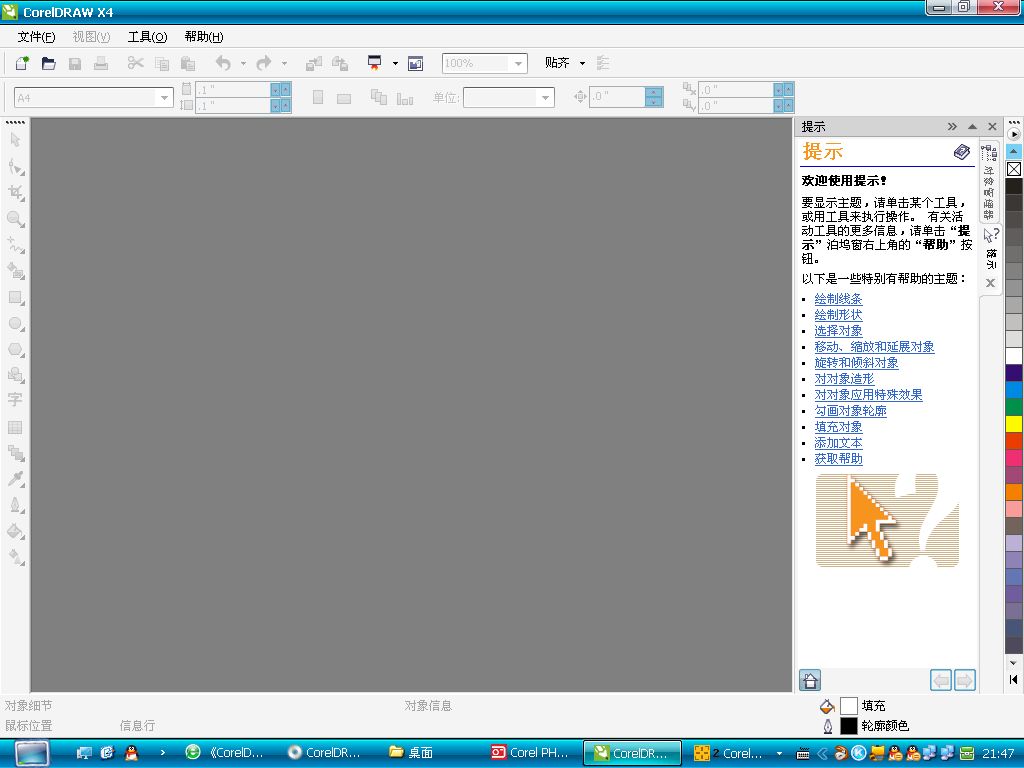This screenshot has width=1024, height=768.
Task: Open the application launcher dropdown arrow
Action: (x=395, y=63)
